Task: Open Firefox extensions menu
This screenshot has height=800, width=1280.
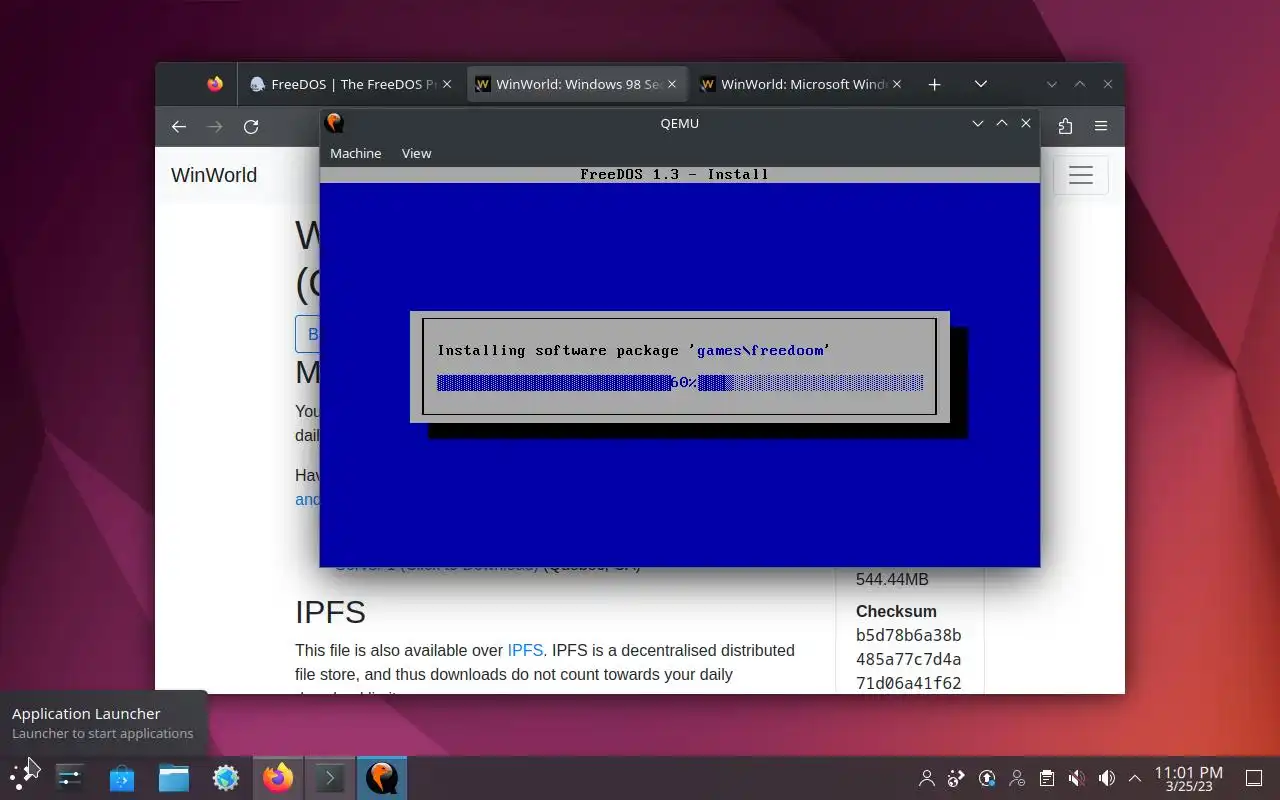Action: tap(1065, 126)
